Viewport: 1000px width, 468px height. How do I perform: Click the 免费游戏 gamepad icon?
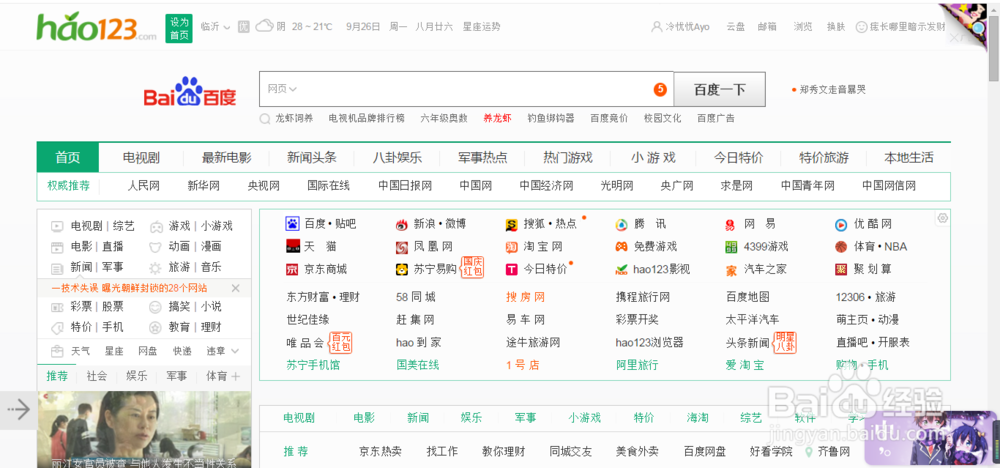click(621, 246)
